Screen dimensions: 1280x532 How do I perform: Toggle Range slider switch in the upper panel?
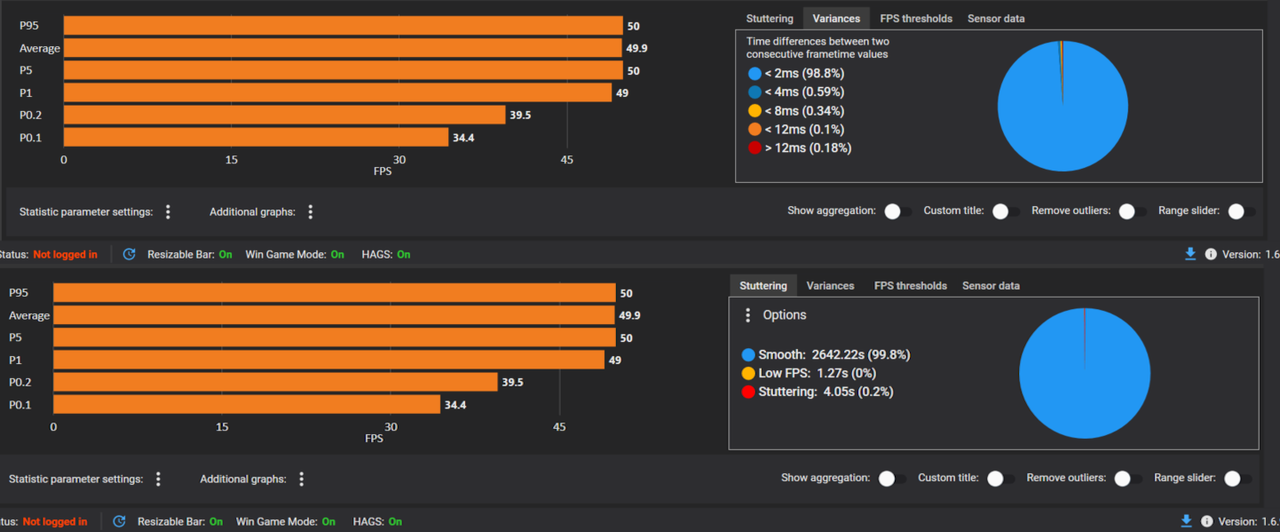[x=1241, y=211]
